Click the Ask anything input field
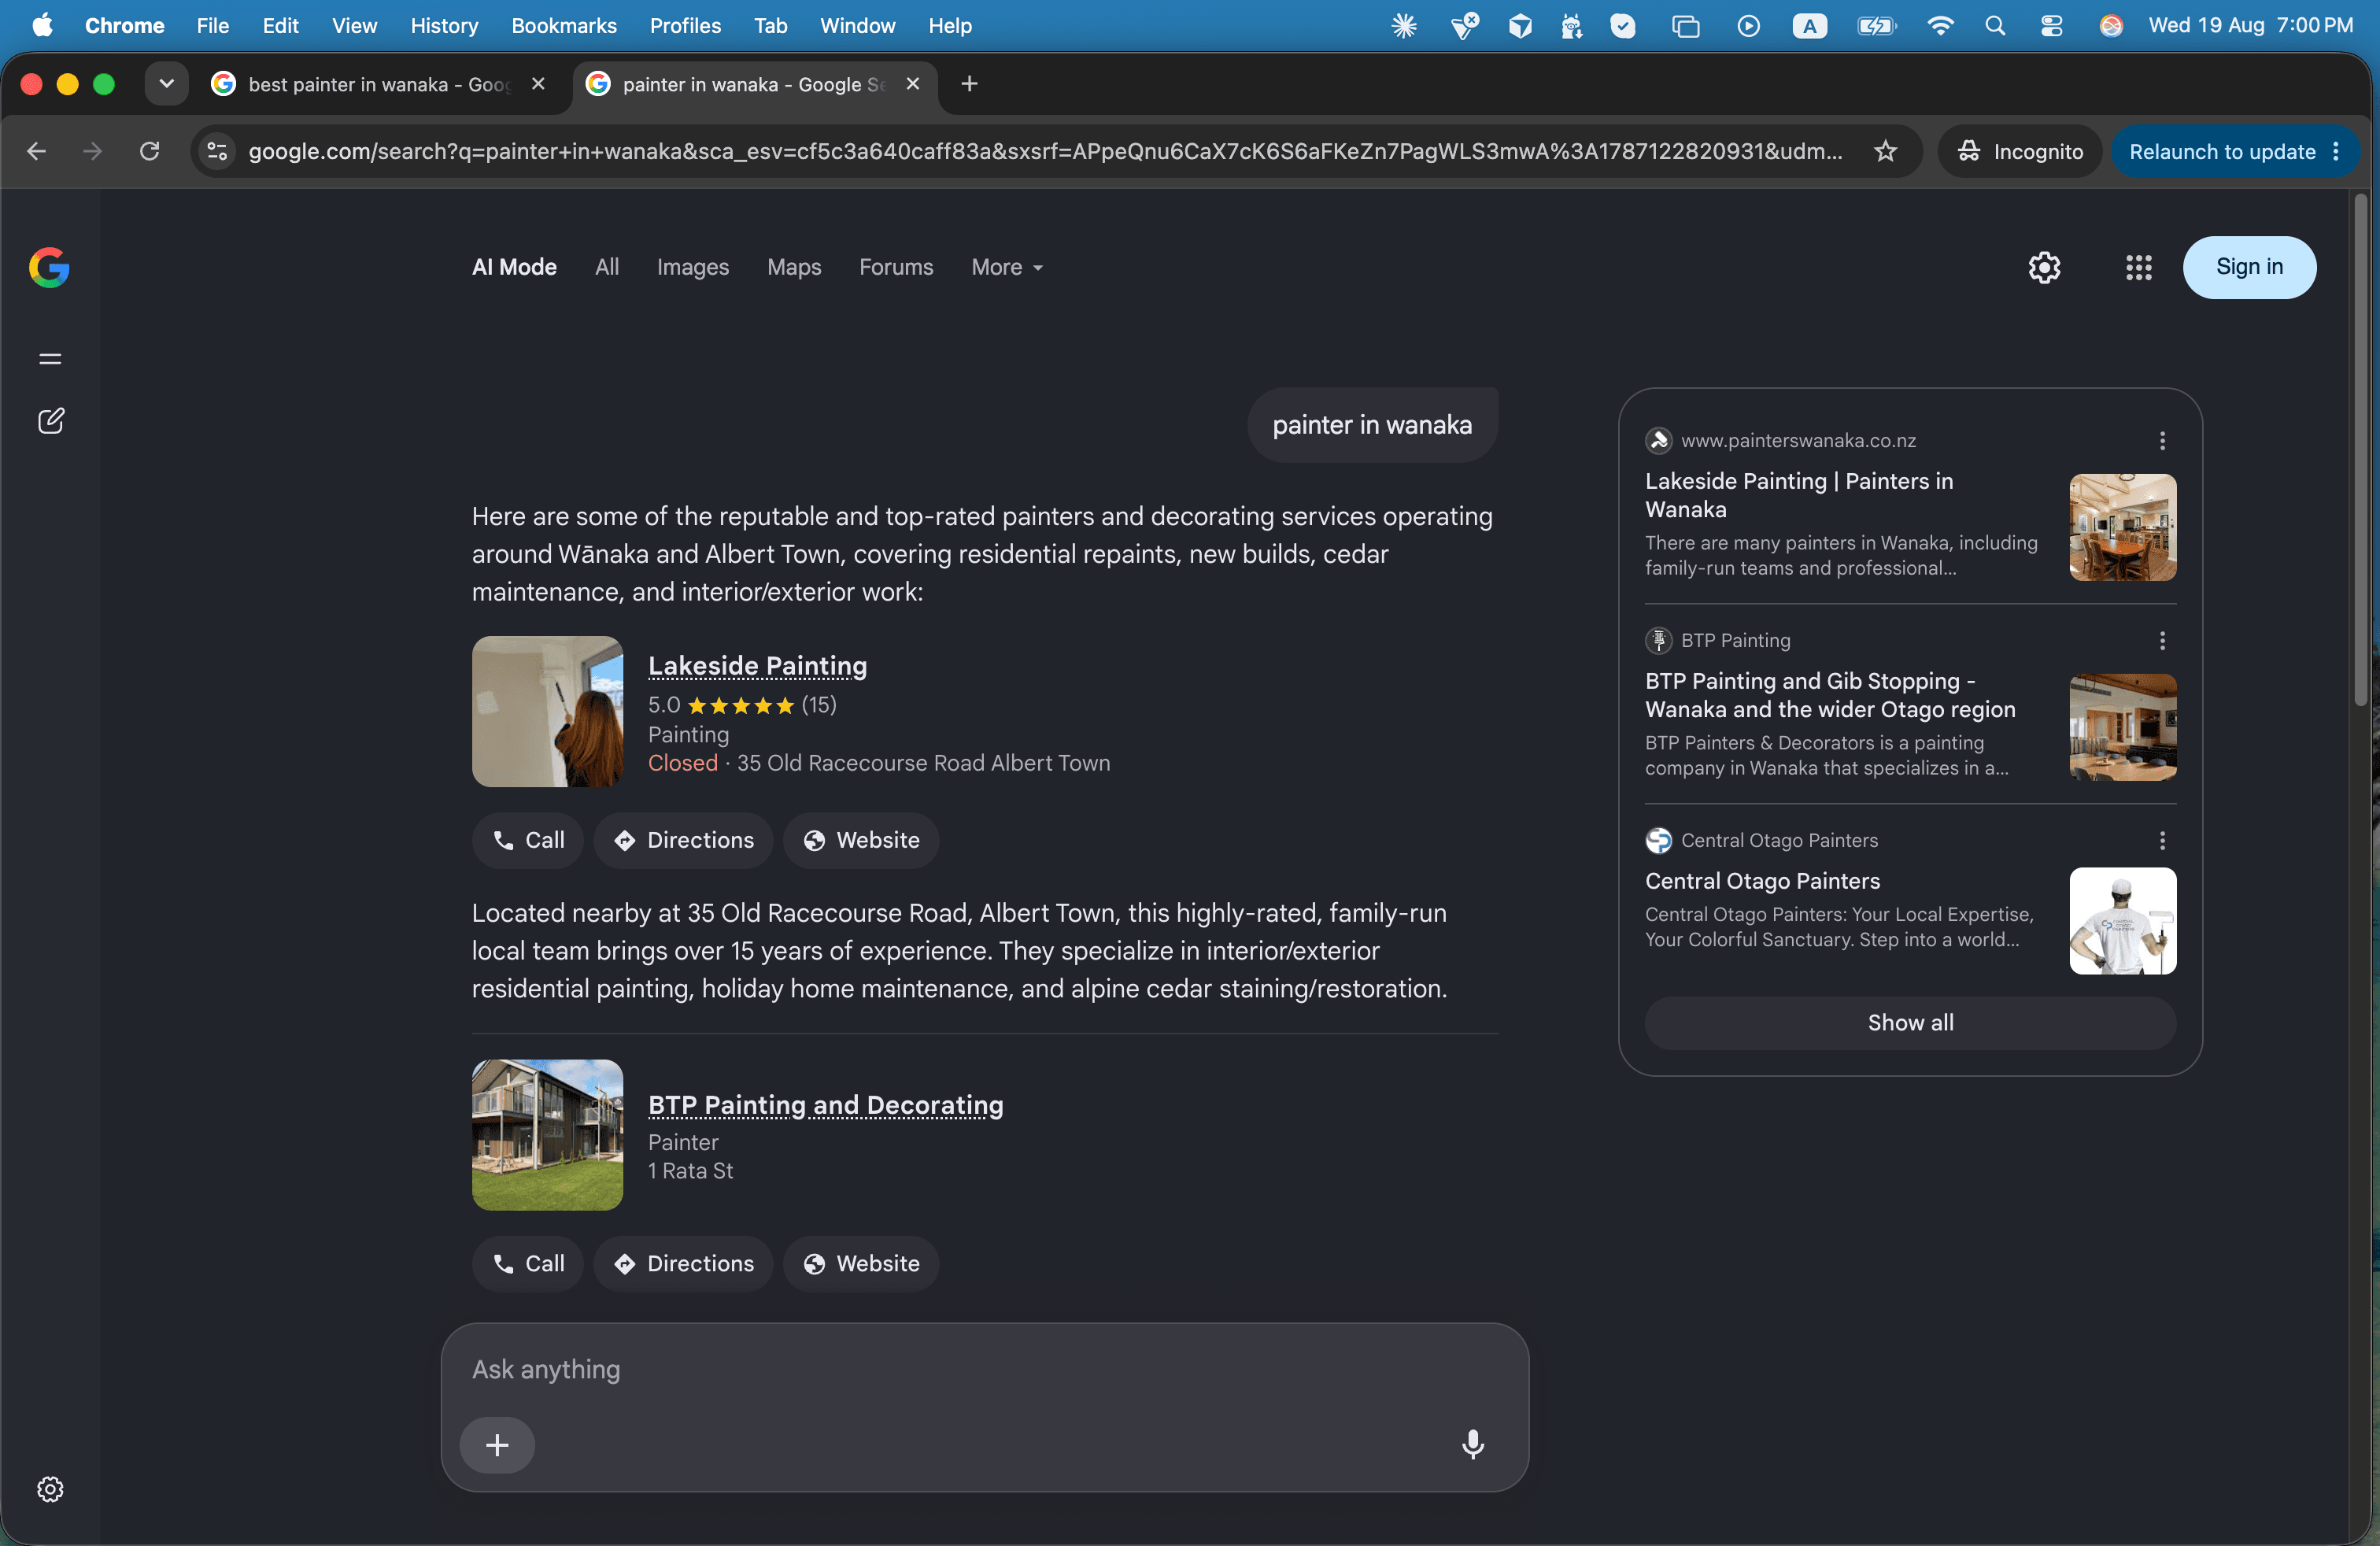Screen dimensions: 2380x1546 (984, 1369)
